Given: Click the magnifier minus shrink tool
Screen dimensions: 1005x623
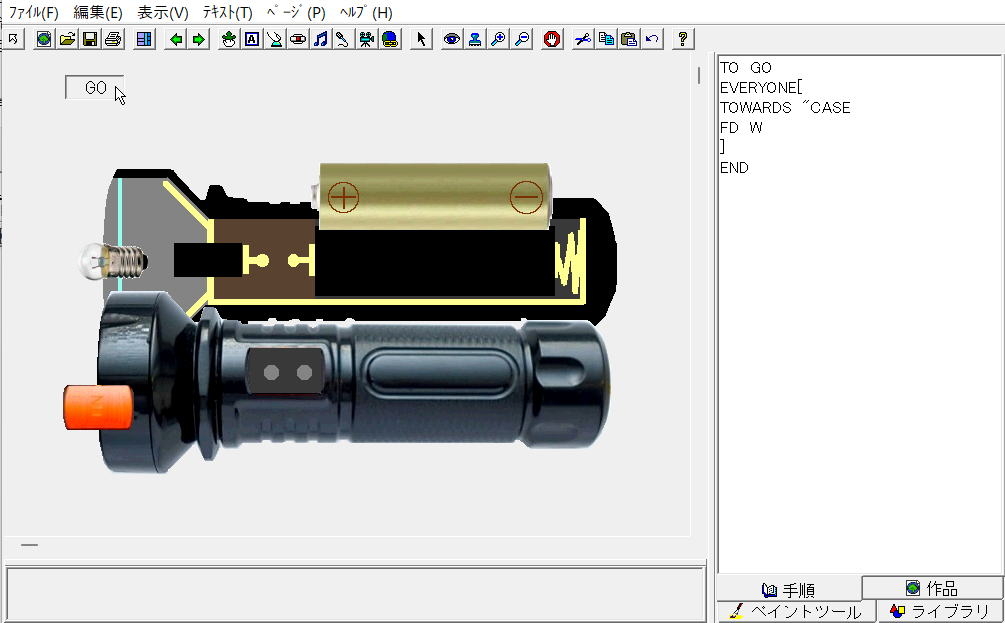Looking at the screenshot, I should [522, 39].
